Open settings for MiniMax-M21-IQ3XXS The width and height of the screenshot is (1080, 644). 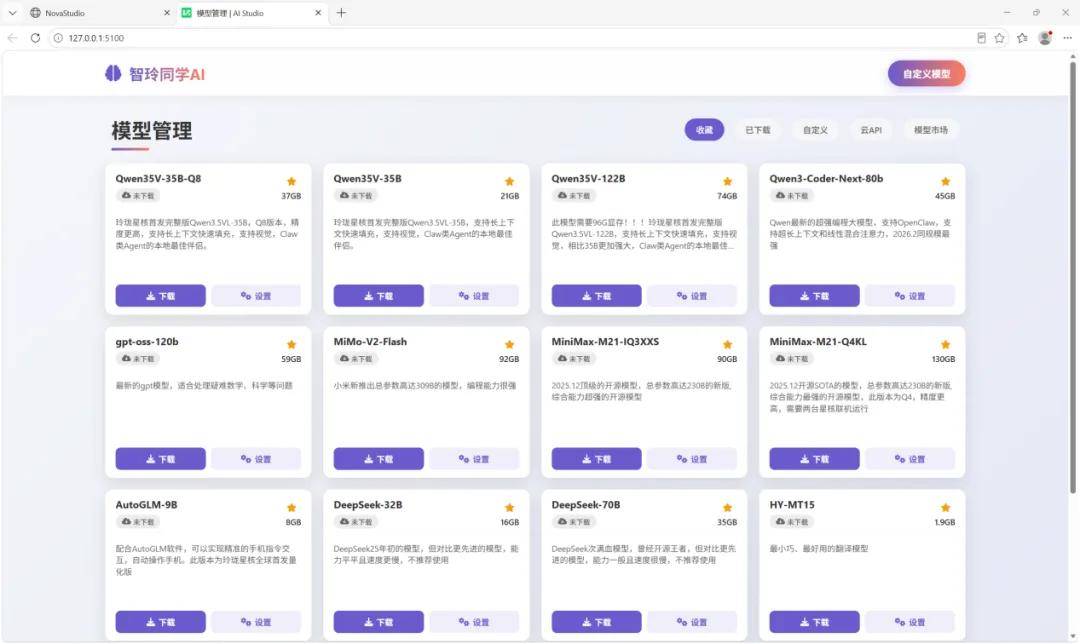tap(692, 459)
